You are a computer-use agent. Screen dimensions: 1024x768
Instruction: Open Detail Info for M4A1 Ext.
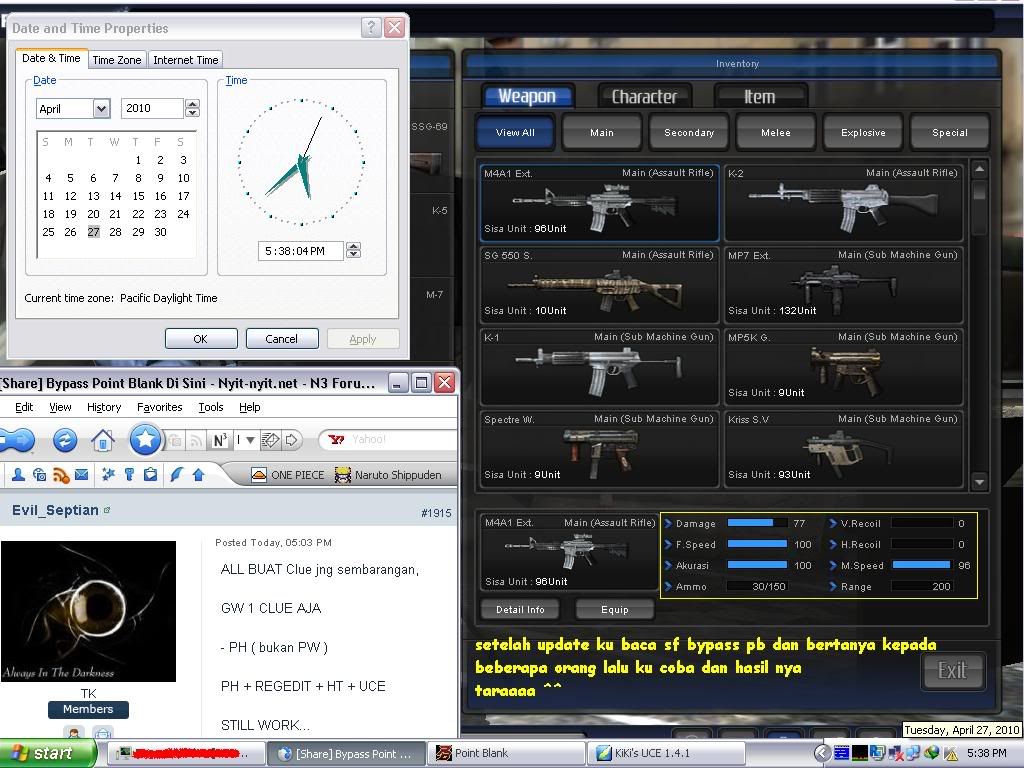click(520, 609)
